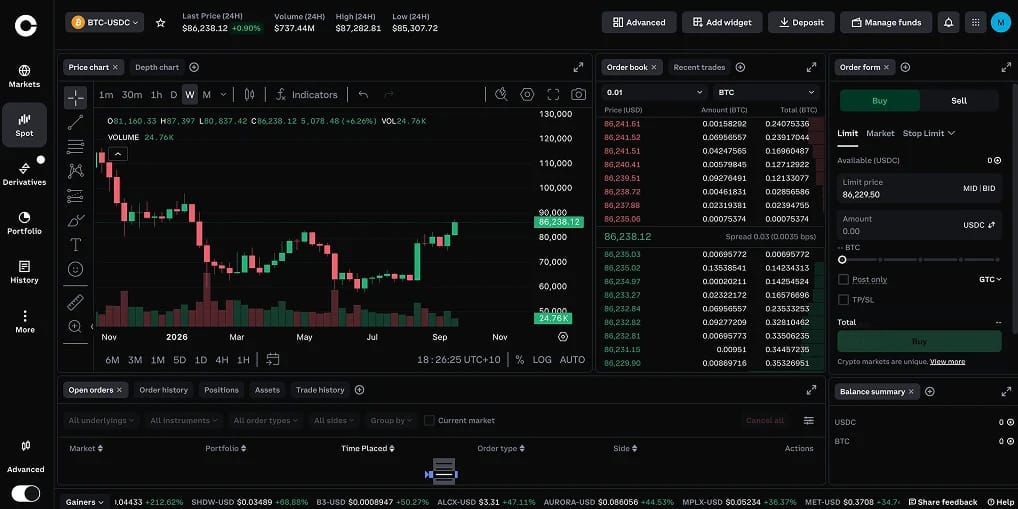The width and height of the screenshot is (1018, 509).
Task: Open the All underlyings filter
Action: [x=101, y=421]
